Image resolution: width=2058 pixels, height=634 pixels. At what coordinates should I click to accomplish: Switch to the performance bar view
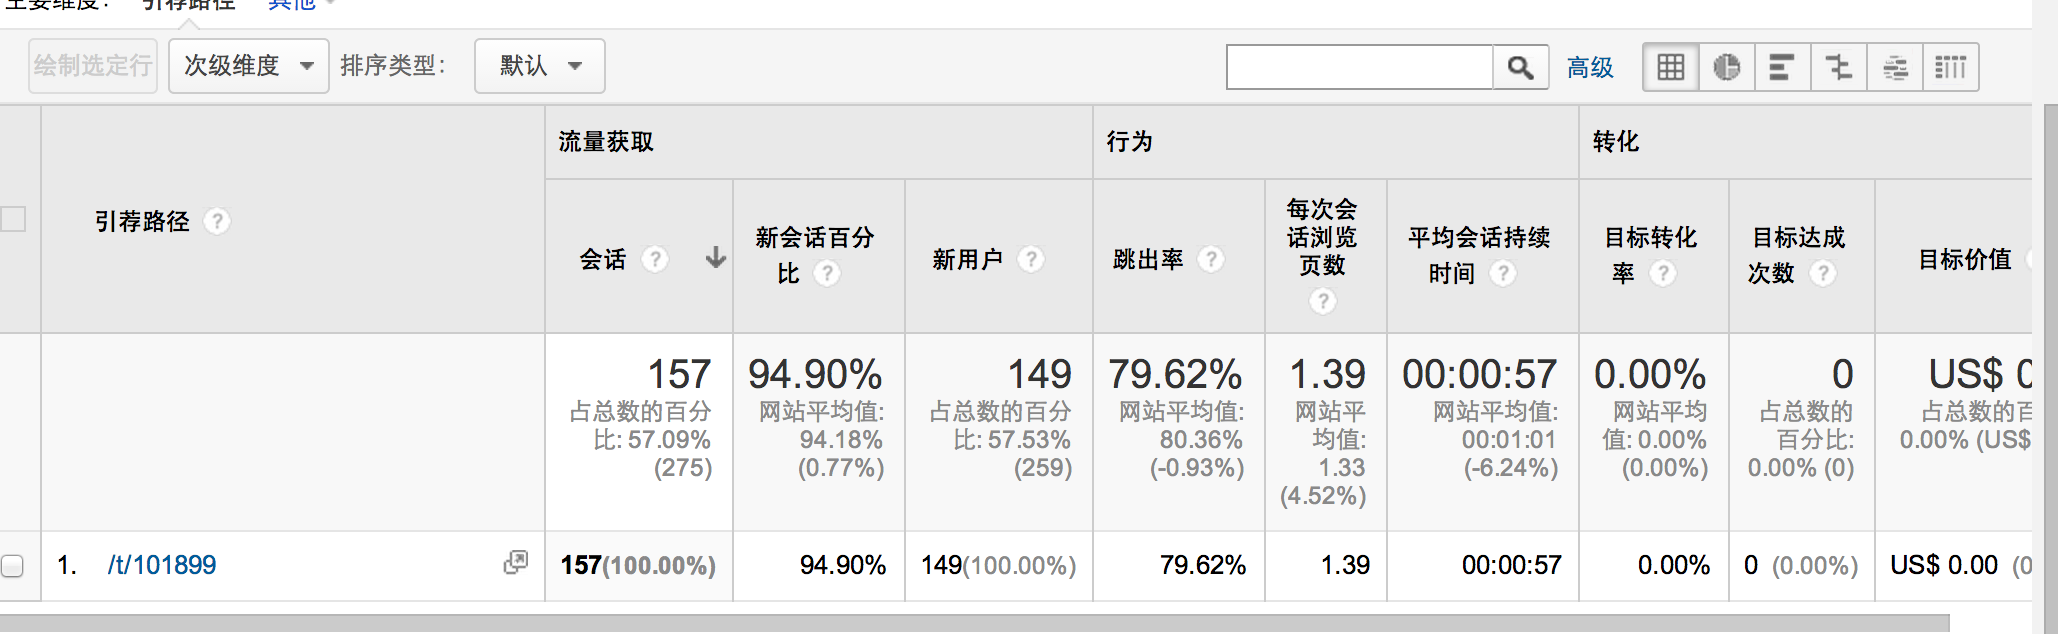coord(1782,67)
